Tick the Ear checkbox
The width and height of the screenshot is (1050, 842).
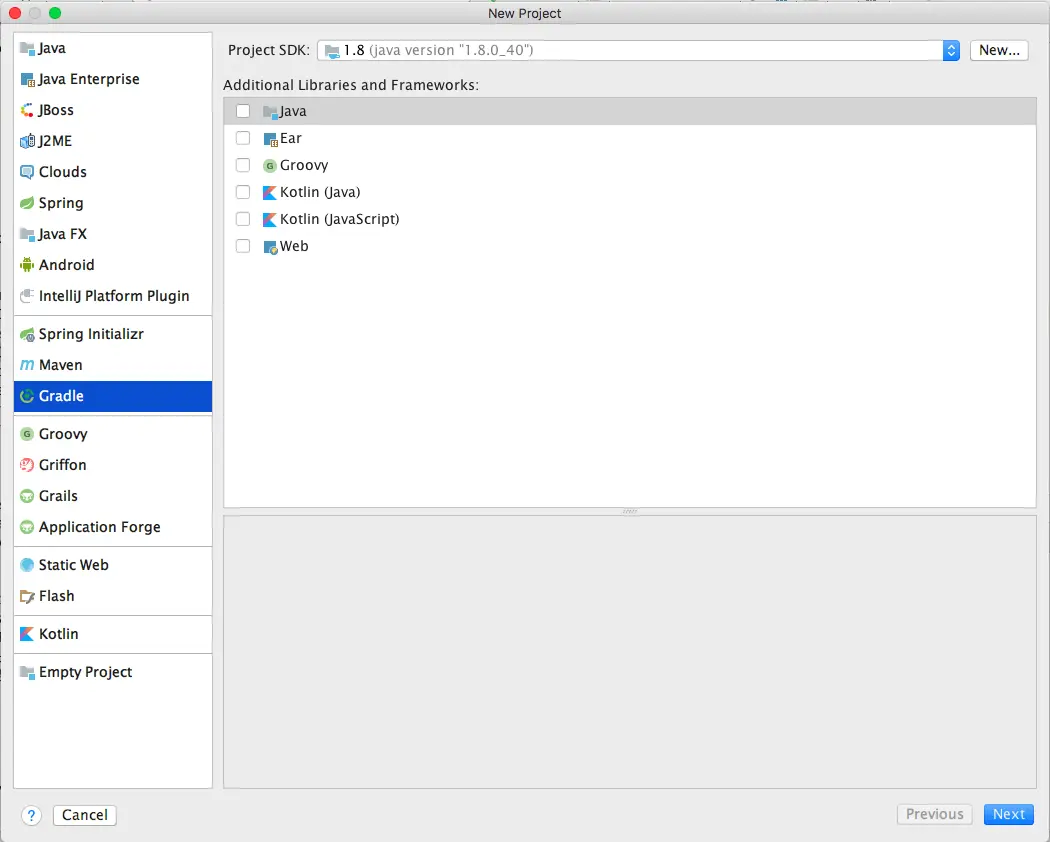243,138
